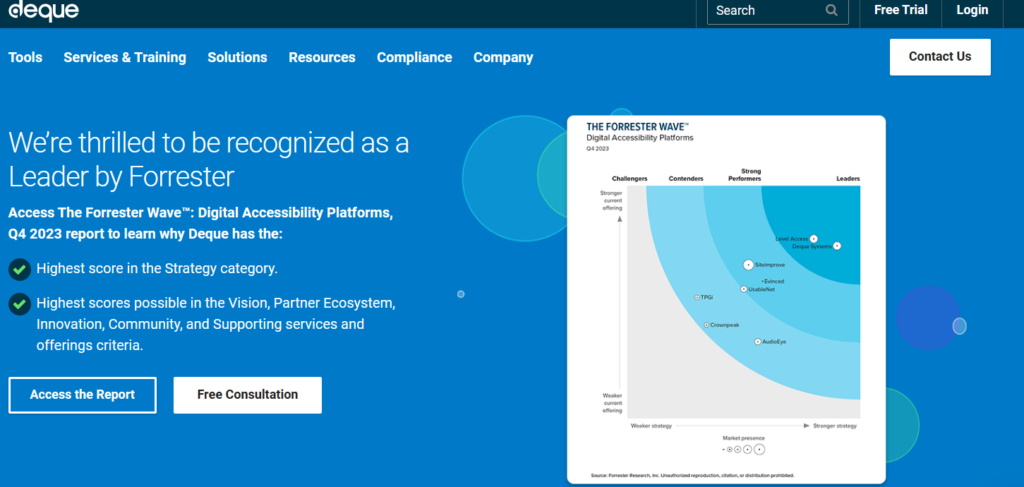
Task: Click the AudioEye dot in the chart
Action: (x=758, y=341)
